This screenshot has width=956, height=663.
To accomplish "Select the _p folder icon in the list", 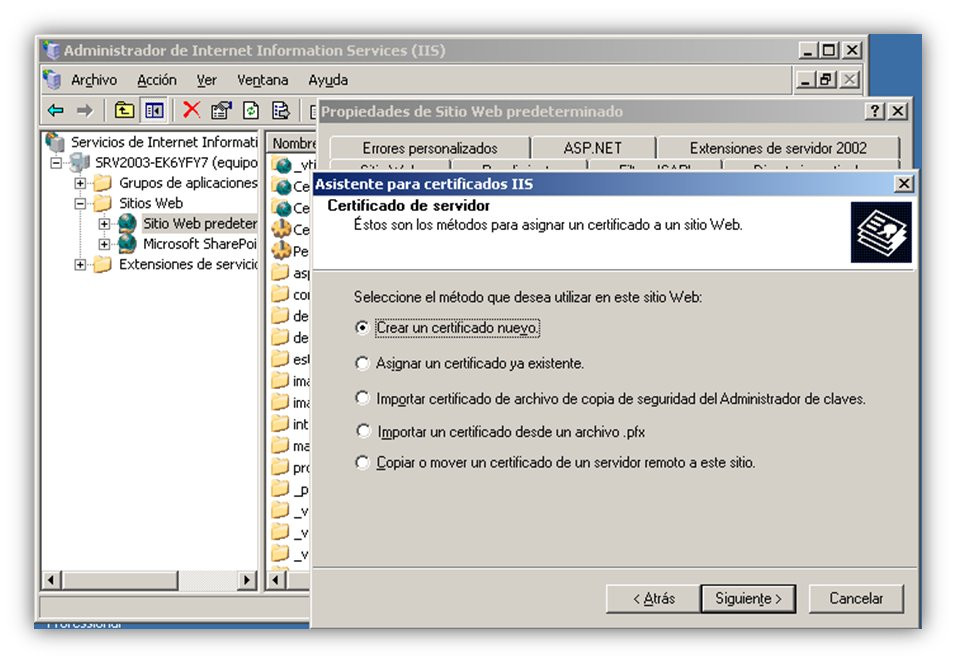I will (x=280, y=489).
